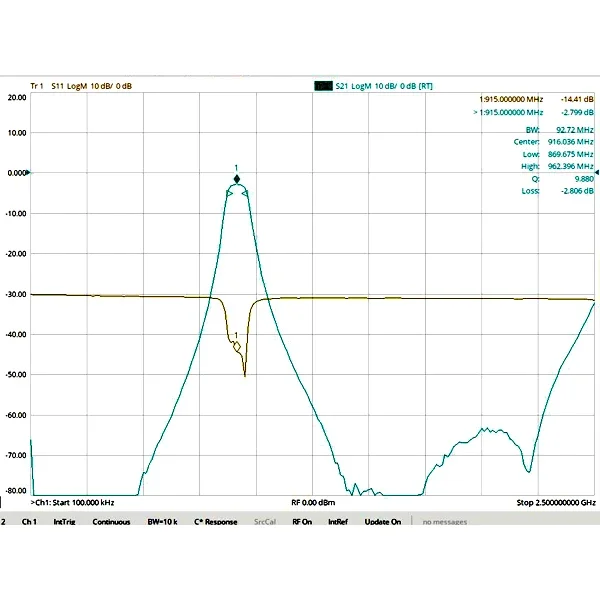Click the BW 92.72 MHz value
600x600 pixels.
point(574,130)
